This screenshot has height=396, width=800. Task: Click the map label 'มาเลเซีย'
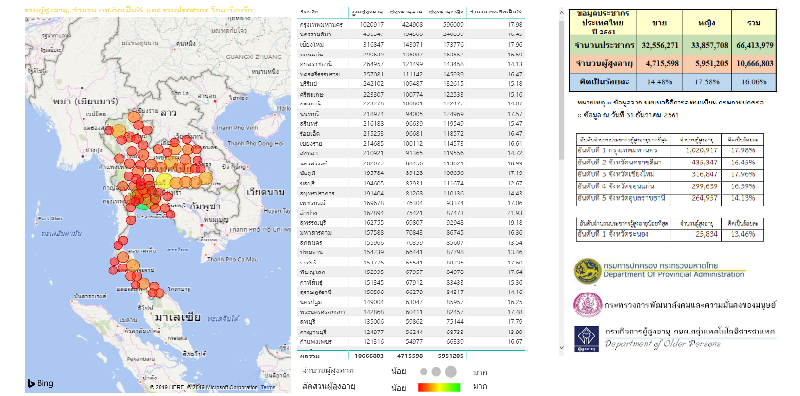pyautogui.click(x=178, y=318)
